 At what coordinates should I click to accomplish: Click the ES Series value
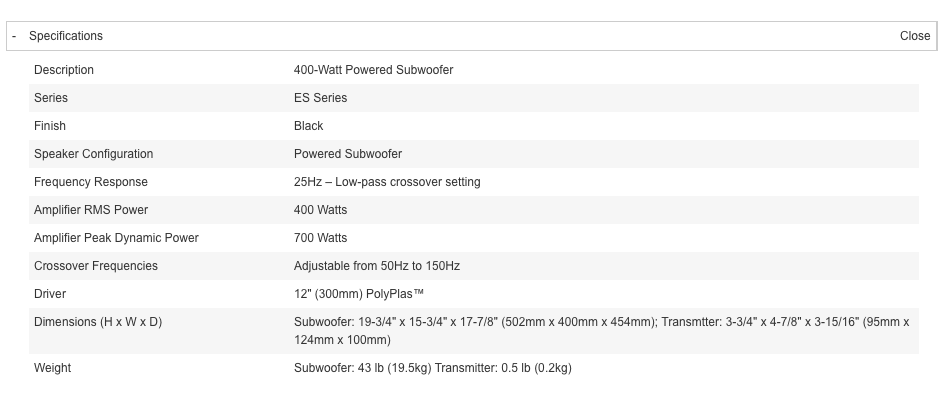point(320,98)
